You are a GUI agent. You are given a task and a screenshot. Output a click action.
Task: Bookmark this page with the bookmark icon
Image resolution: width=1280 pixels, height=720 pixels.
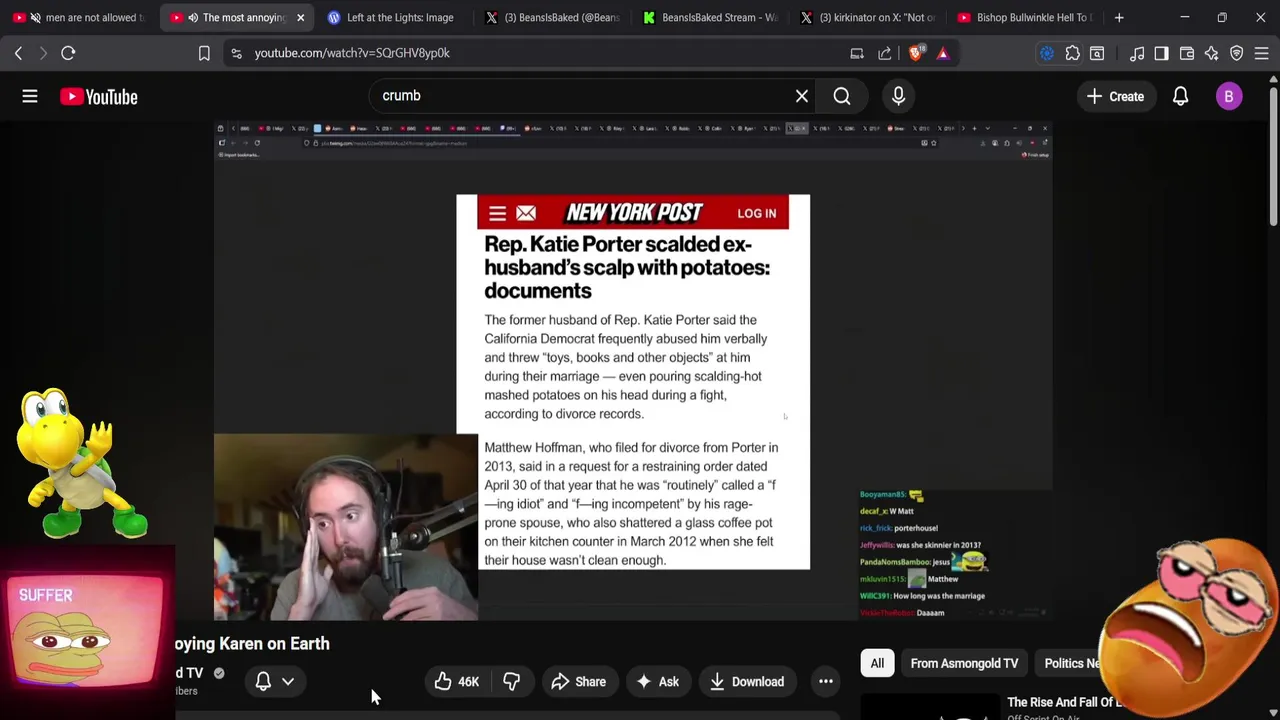(x=204, y=53)
